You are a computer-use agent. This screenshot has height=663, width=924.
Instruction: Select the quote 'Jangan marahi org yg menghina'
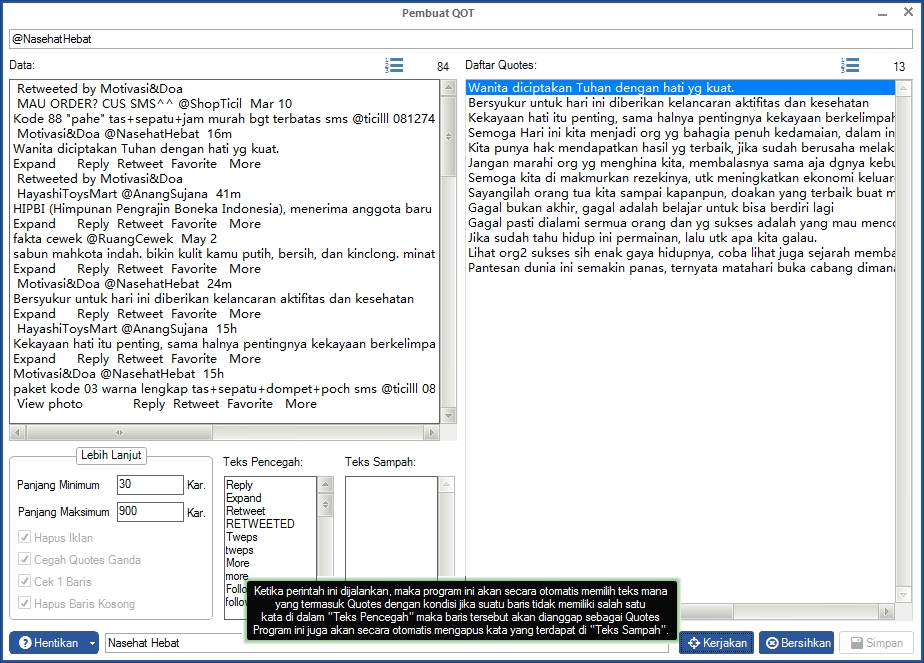click(x=681, y=163)
